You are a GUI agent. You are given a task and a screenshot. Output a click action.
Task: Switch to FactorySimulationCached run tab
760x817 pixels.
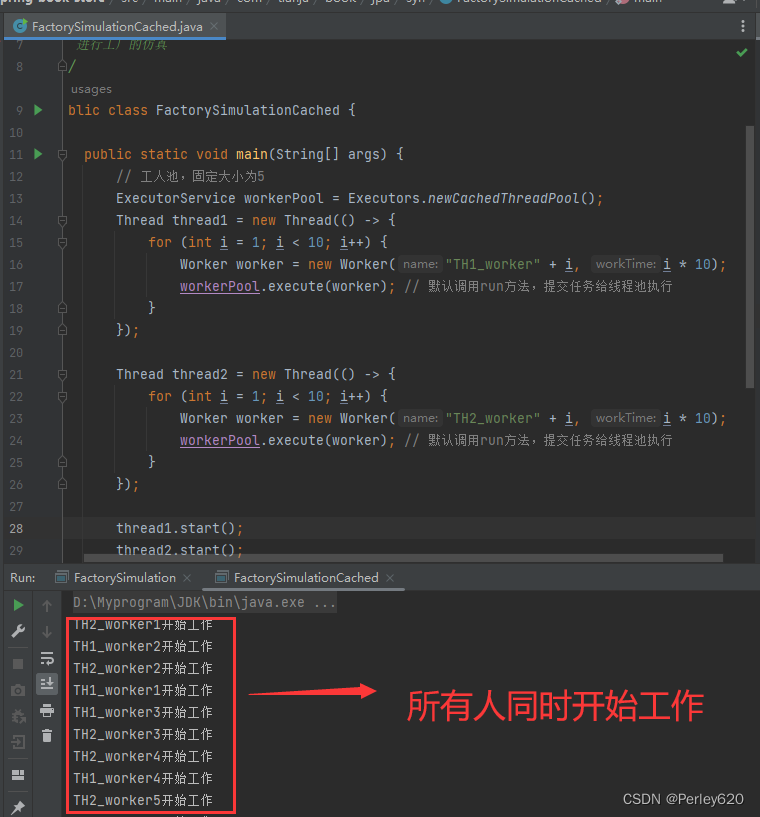[306, 577]
